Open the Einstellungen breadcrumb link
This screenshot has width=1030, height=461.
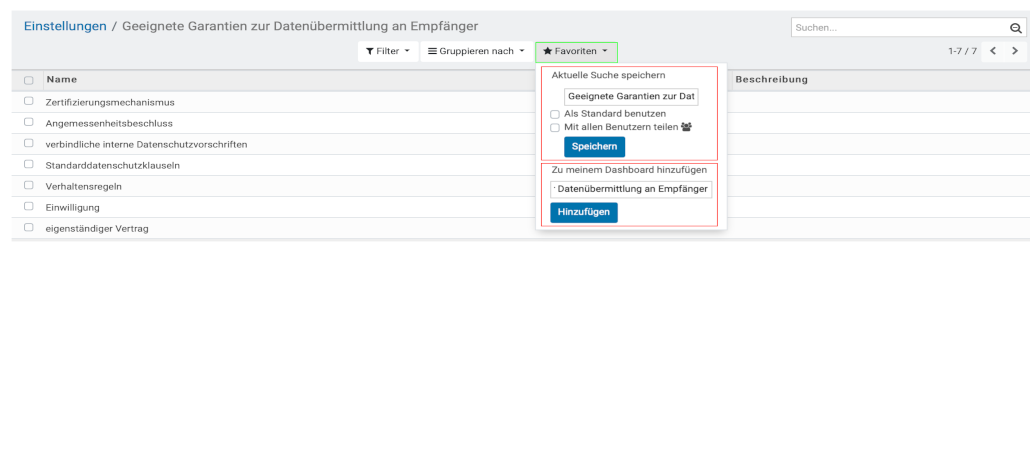pos(65,26)
